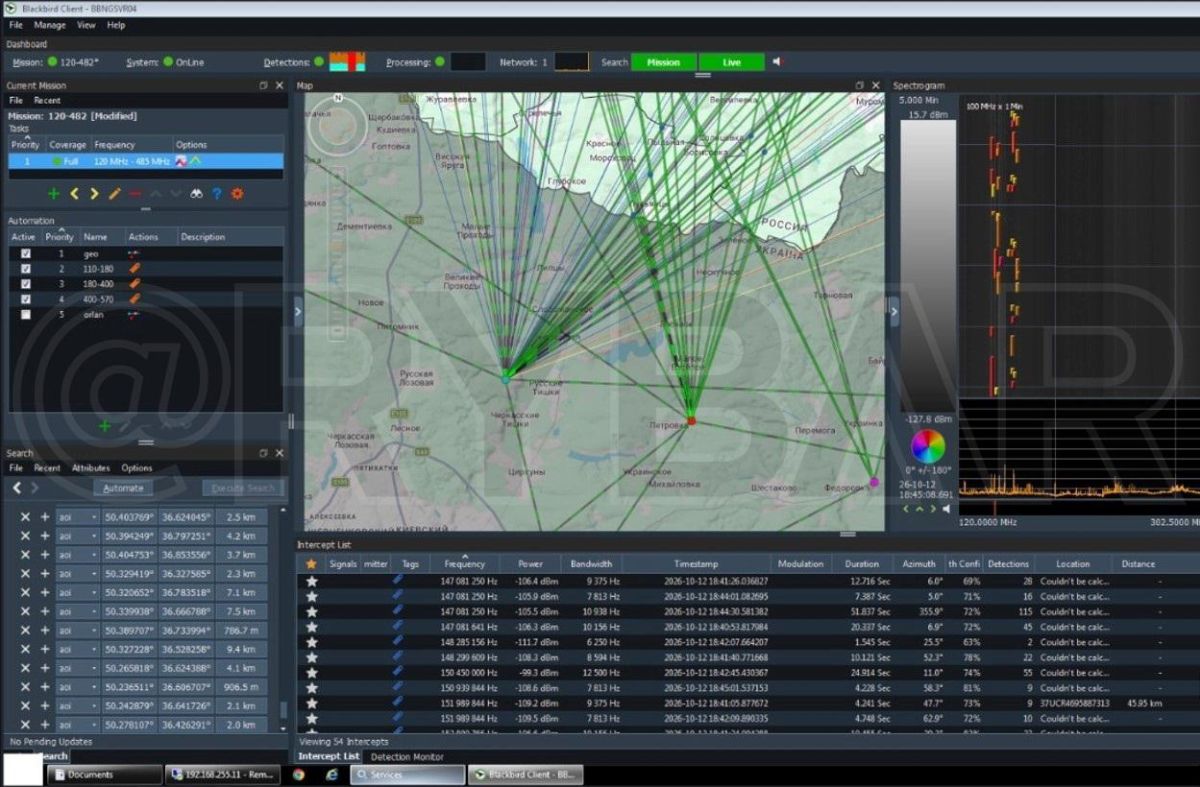Open the blue question mark help icon
The height and width of the screenshot is (787, 1200).
click(216, 193)
